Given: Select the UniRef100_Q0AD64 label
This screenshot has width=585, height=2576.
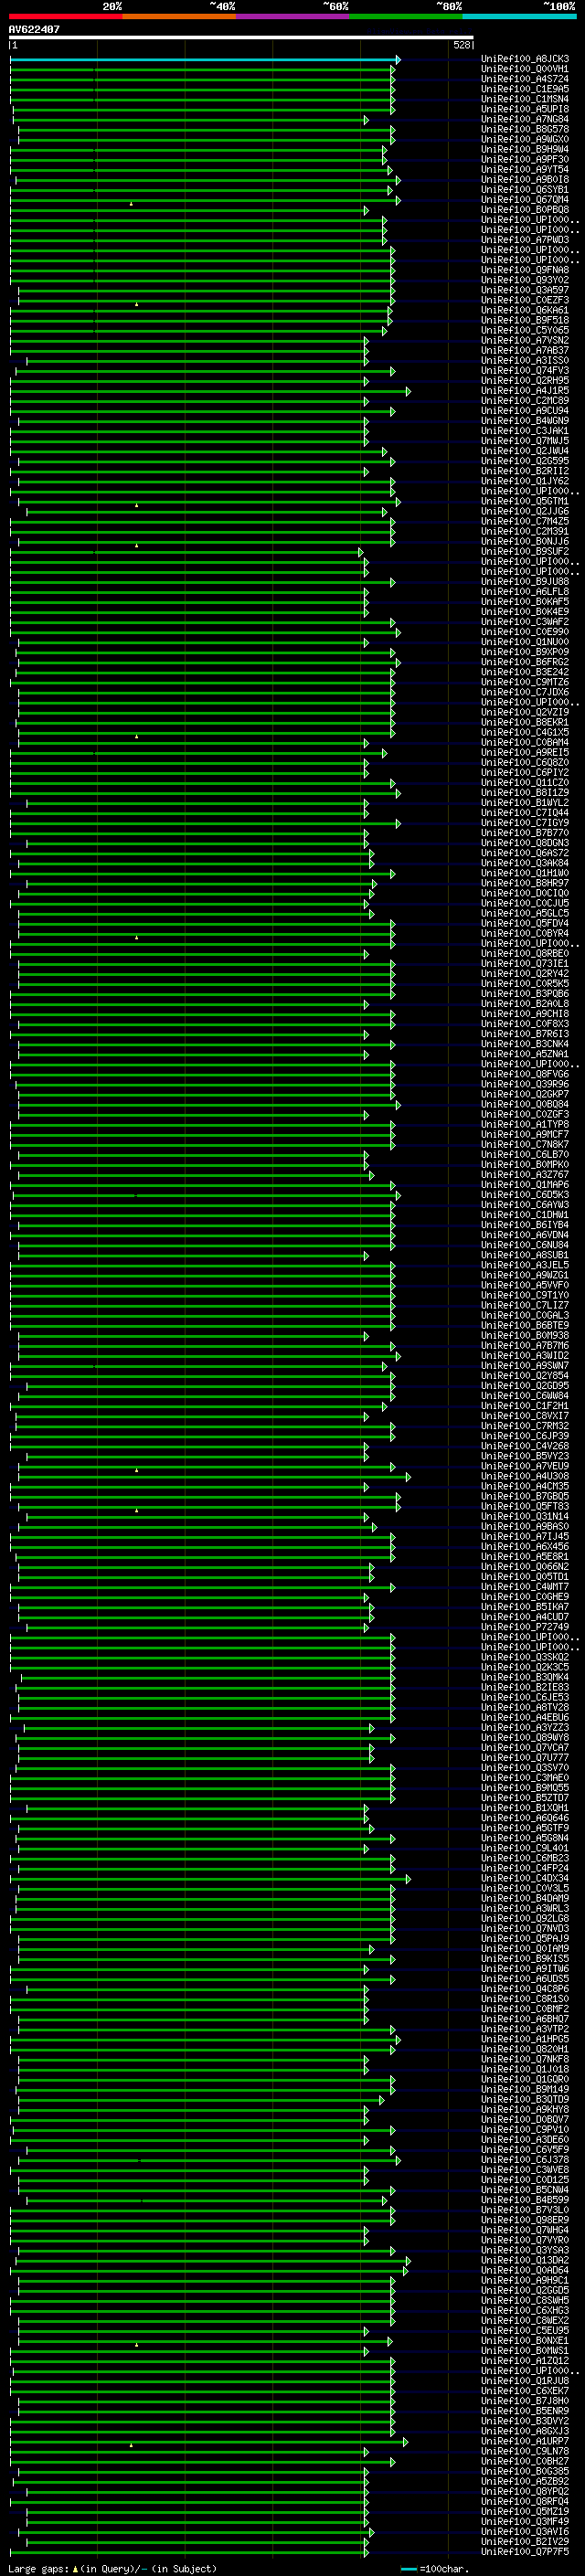Looking at the screenshot, I should click(525, 2269).
